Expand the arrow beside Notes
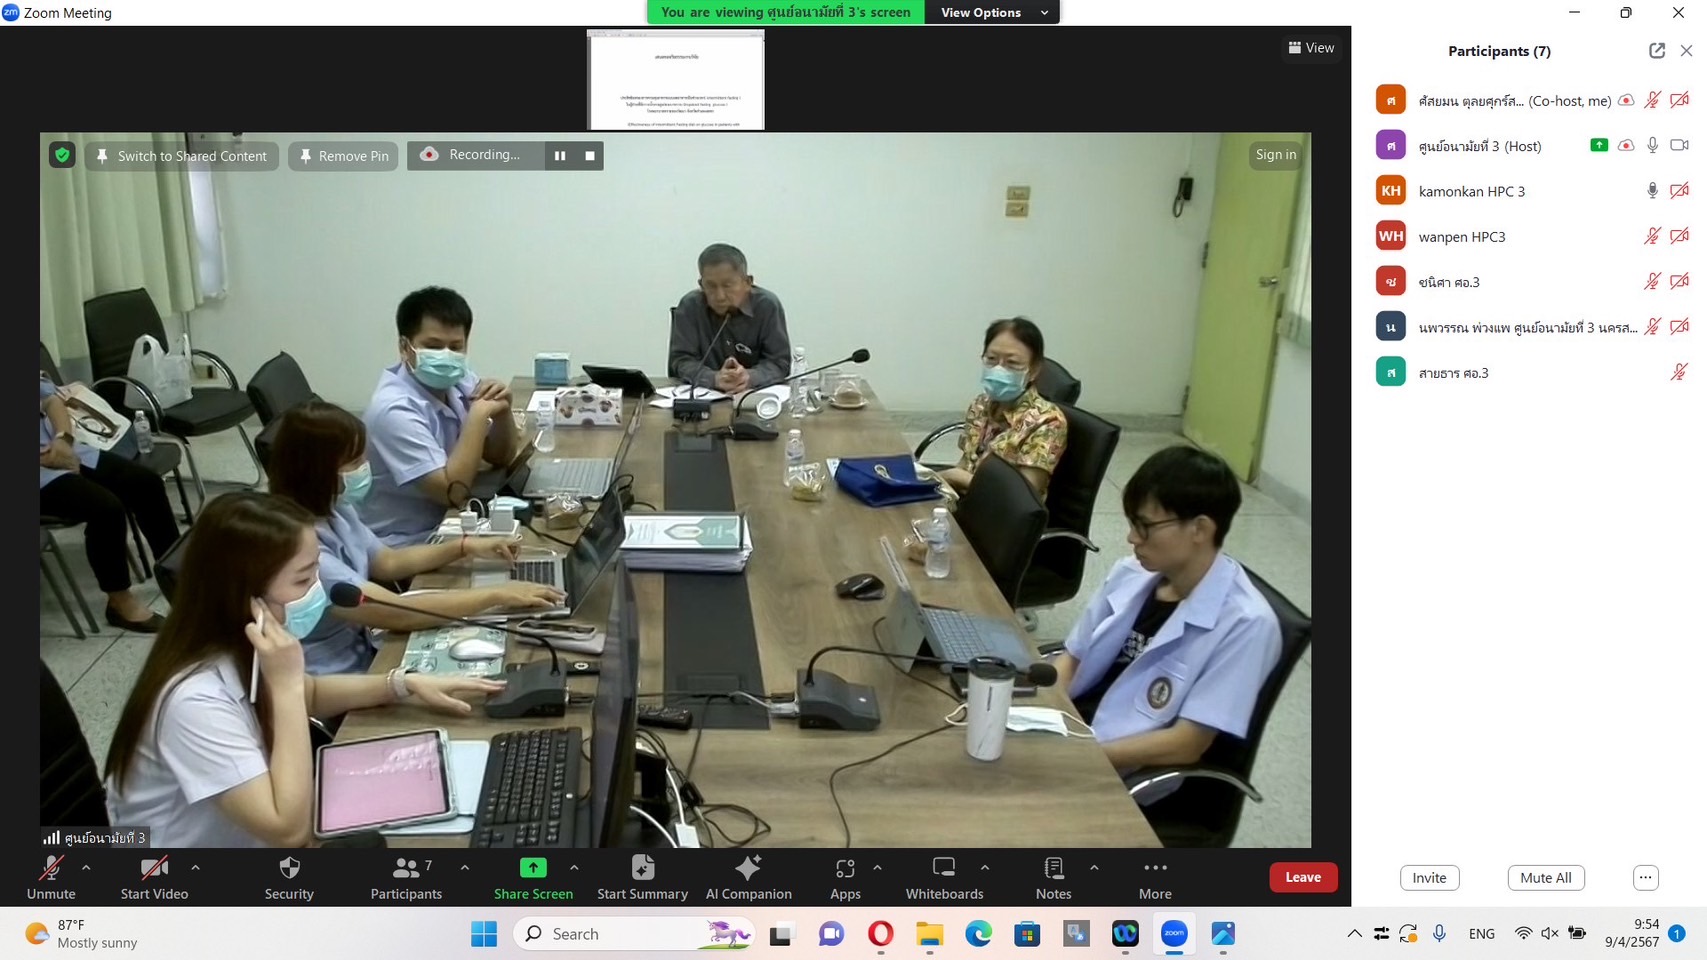1707x960 pixels. [x=1094, y=868]
